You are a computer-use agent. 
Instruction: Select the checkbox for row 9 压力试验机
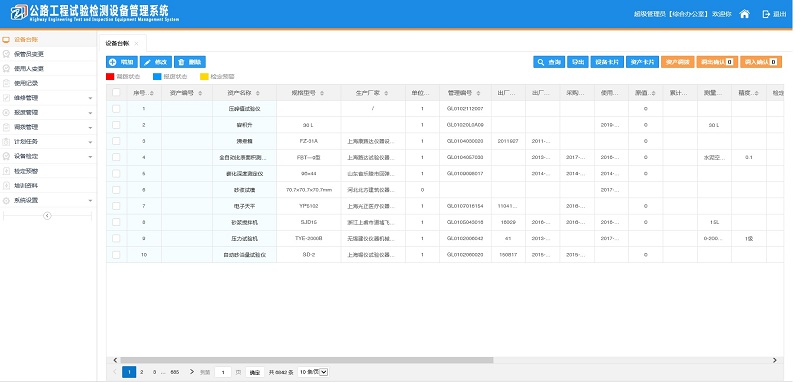[116, 238]
